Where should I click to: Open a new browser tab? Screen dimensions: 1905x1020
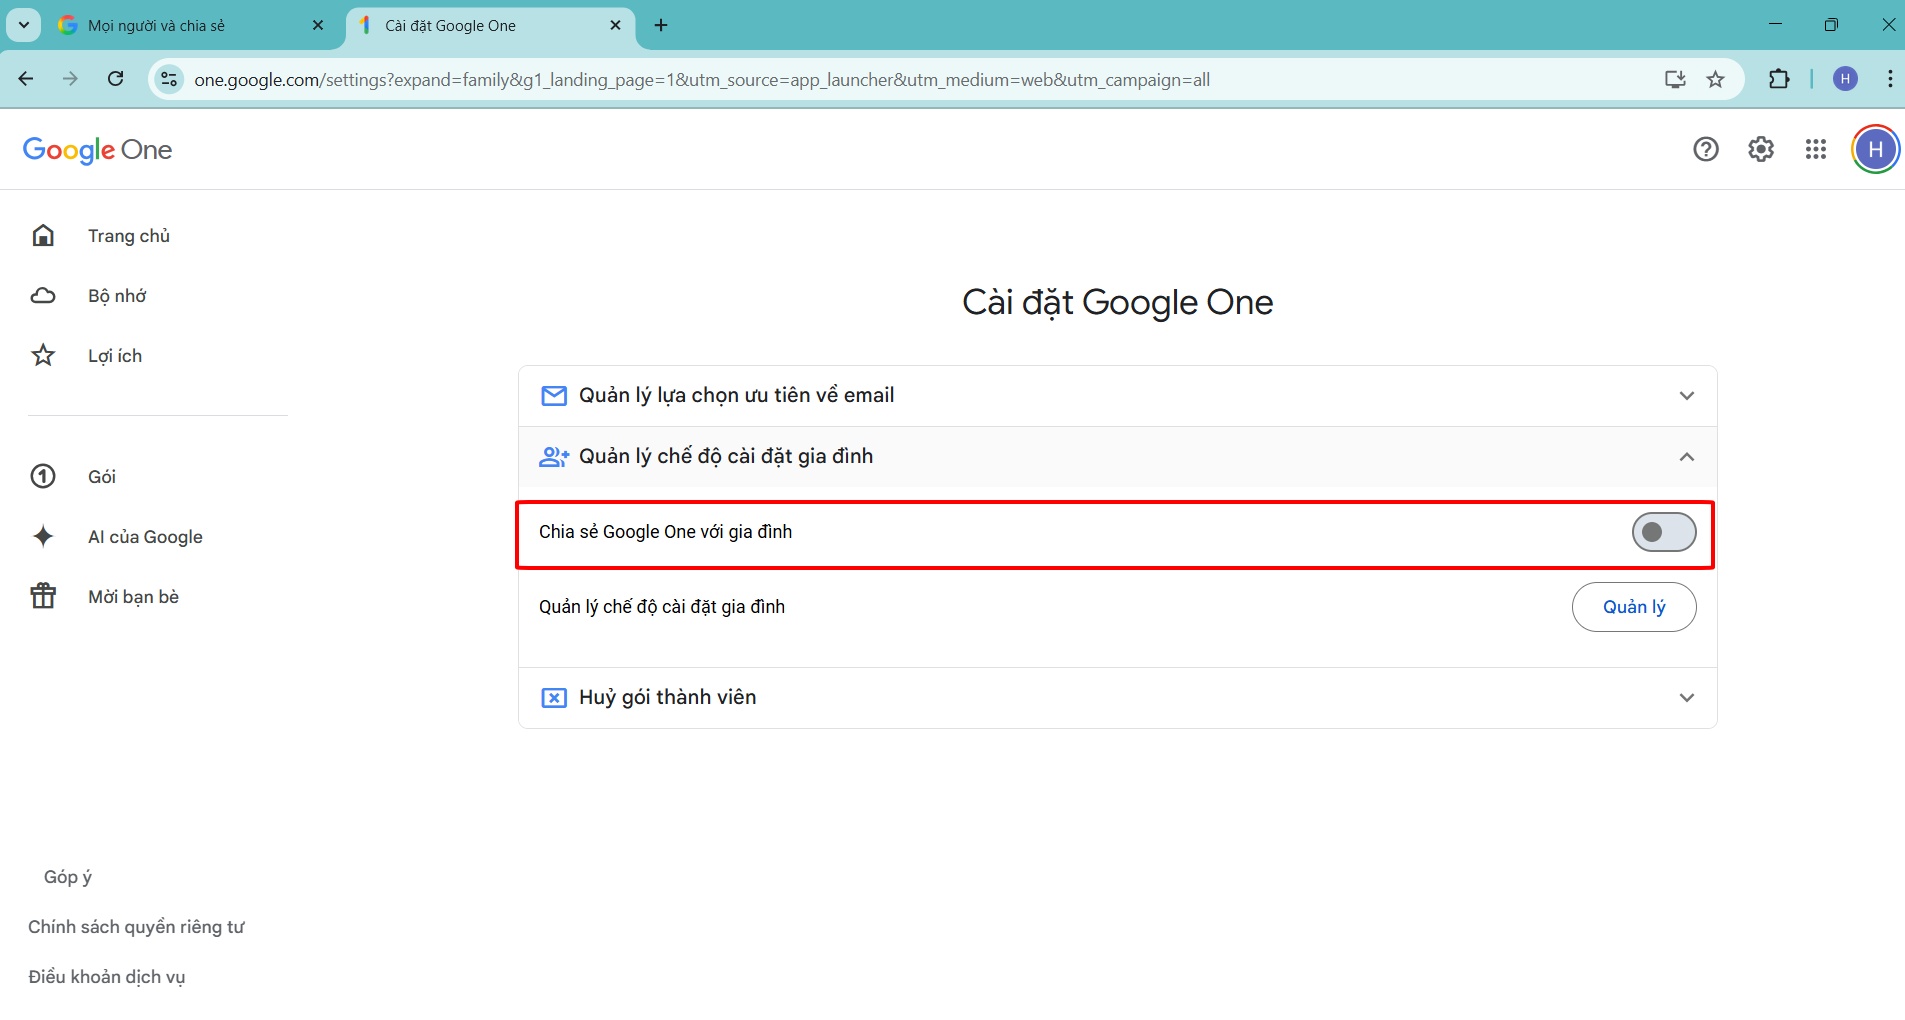pyautogui.click(x=661, y=25)
